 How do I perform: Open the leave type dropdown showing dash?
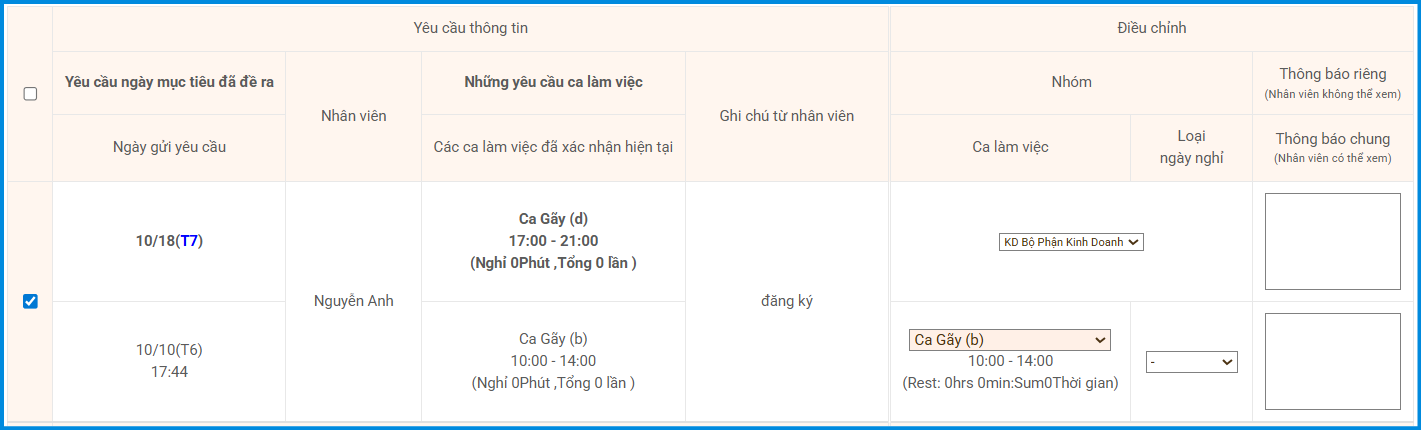[1192, 362]
